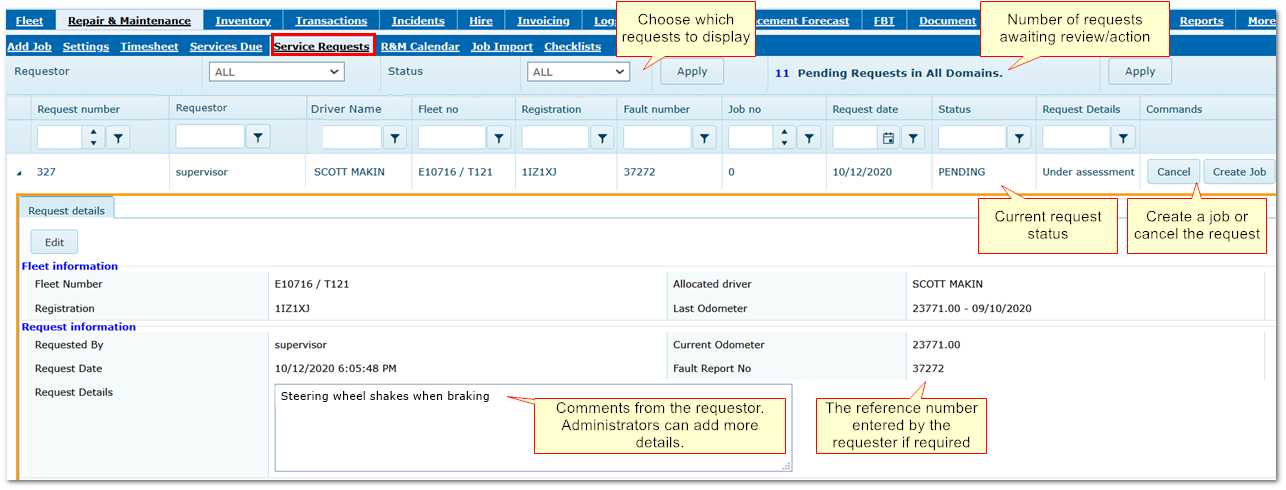Switch to the R&M Calendar sub-tab
This screenshot has width=1286, height=490.
click(x=420, y=47)
